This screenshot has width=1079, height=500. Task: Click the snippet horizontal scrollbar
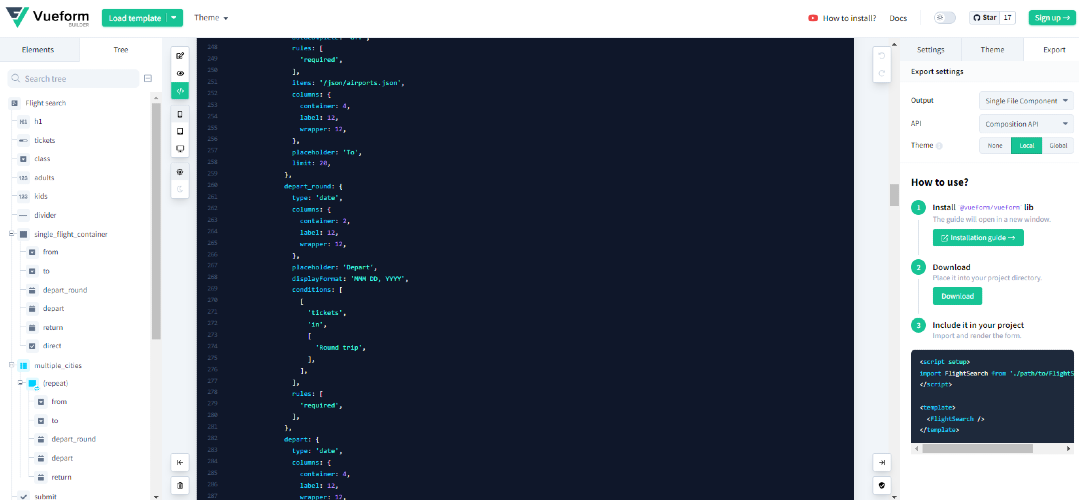(977, 448)
